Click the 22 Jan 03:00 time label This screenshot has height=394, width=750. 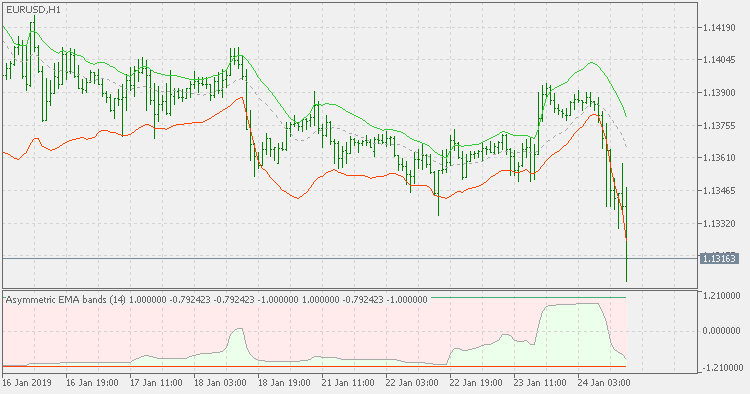coord(412,383)
